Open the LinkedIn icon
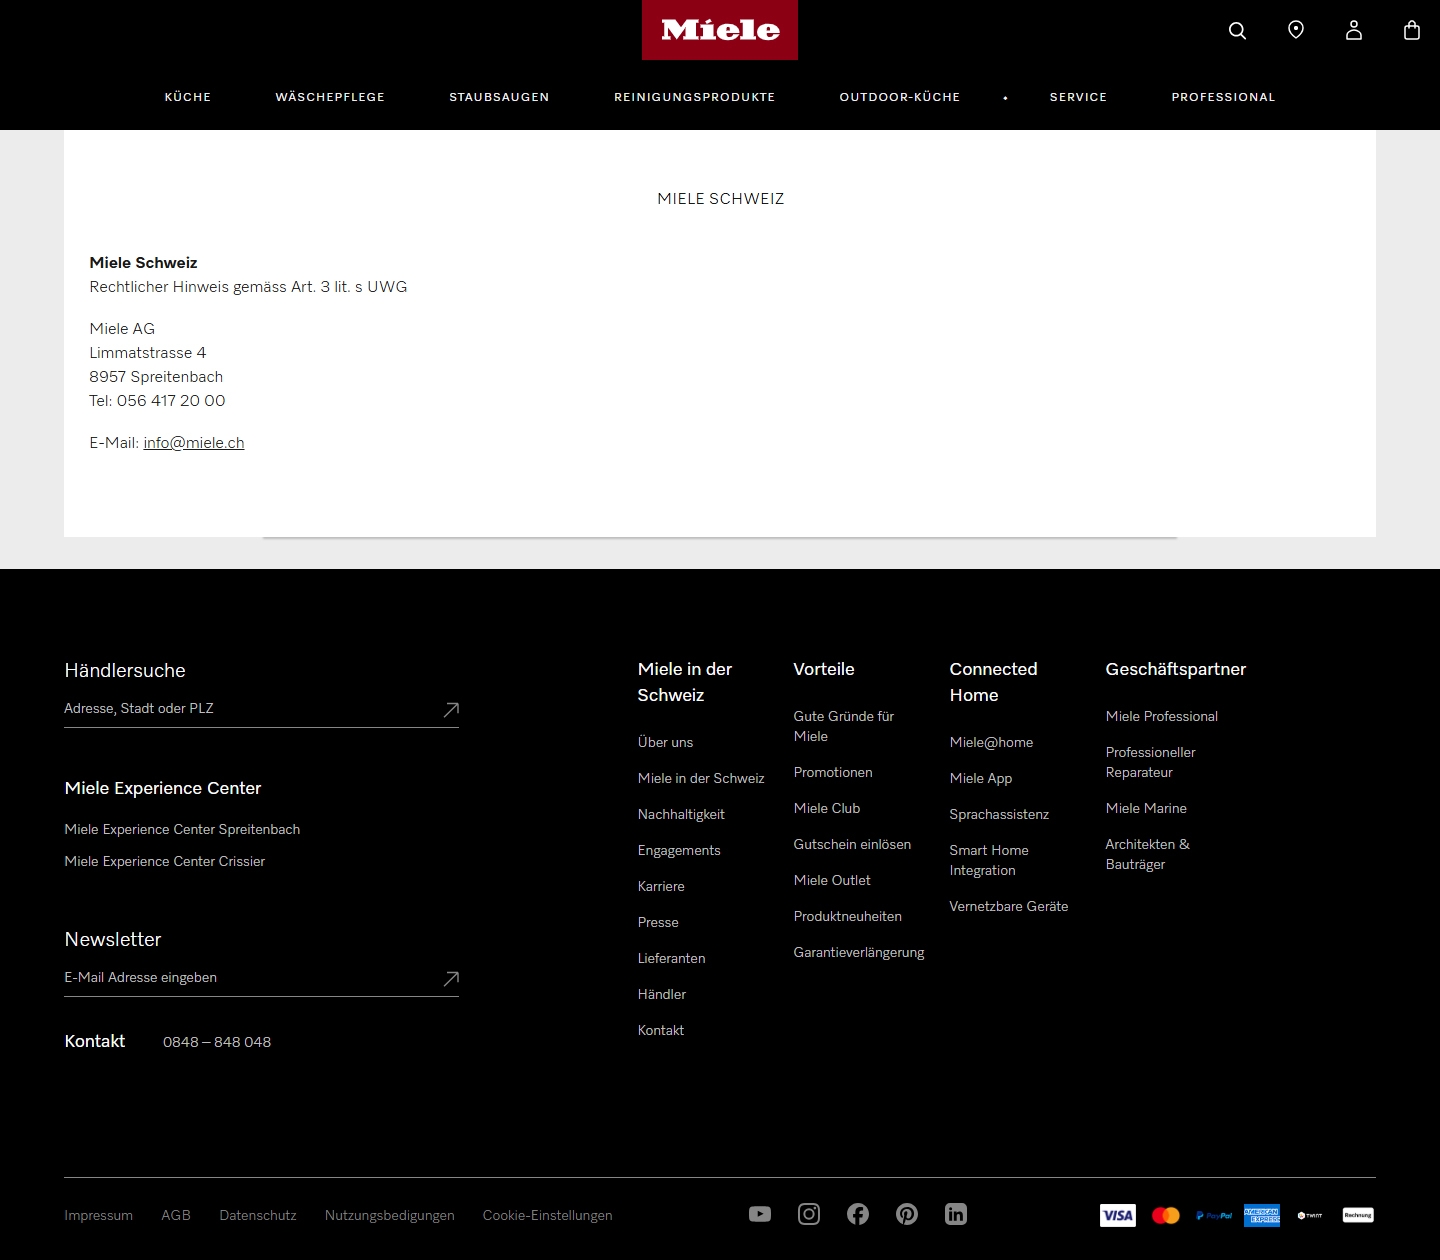This screenshot has height=1260, width=1440. pos(955,1214)
